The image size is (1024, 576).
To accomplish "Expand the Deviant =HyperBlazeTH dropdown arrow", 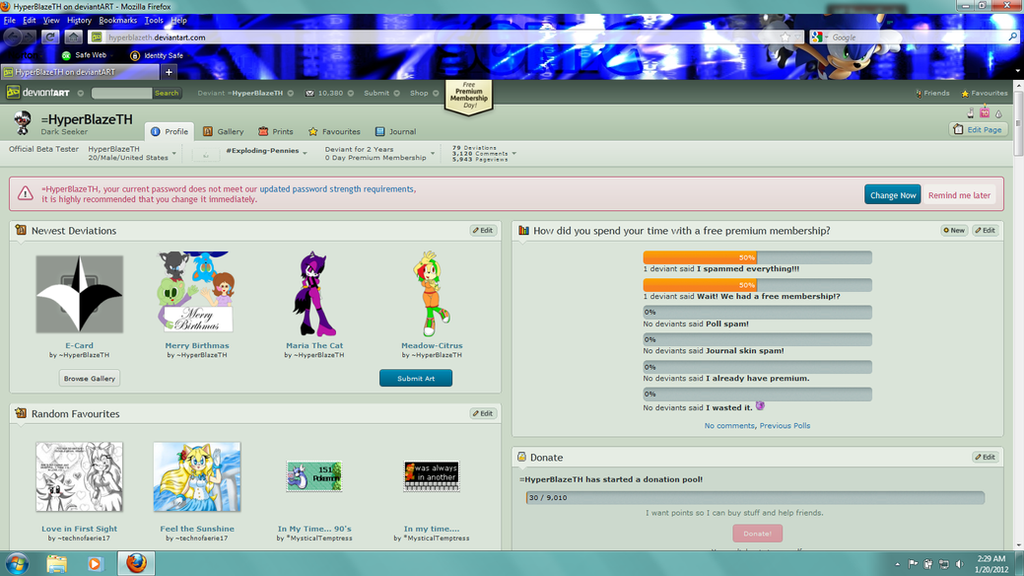I will click(x=291, y=93).
